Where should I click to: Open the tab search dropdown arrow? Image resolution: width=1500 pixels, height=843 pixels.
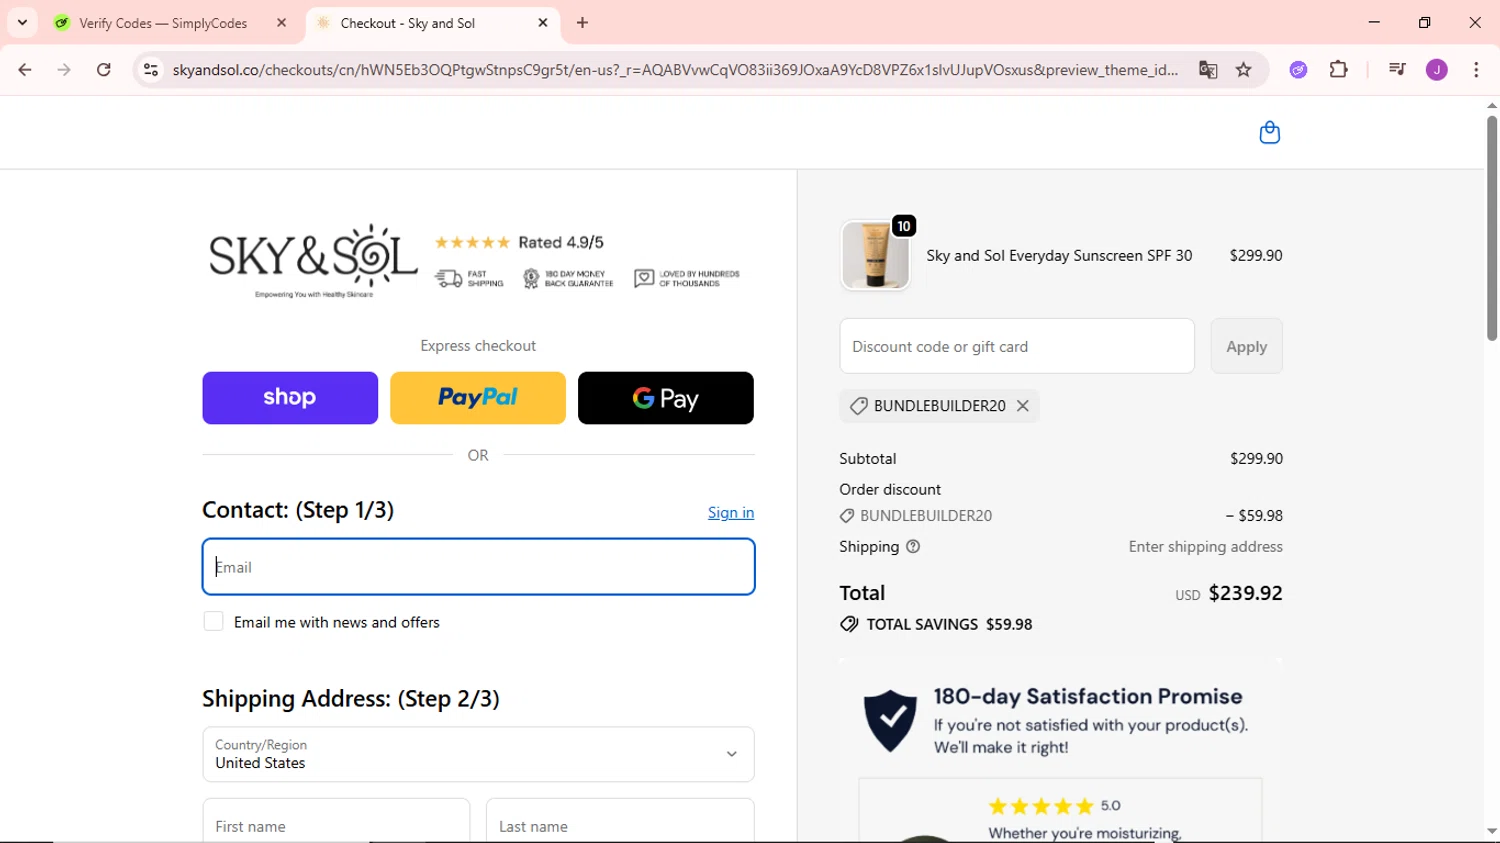pos(22,22)
